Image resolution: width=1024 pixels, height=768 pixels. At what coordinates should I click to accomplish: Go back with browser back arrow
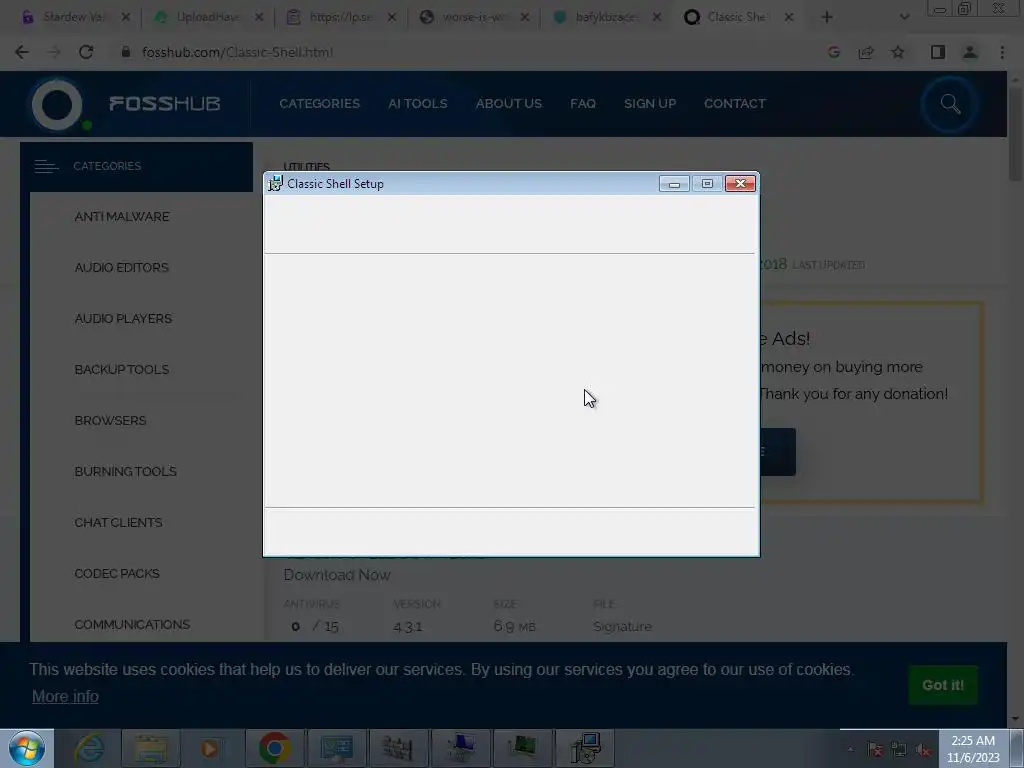[x=22, y=52]
